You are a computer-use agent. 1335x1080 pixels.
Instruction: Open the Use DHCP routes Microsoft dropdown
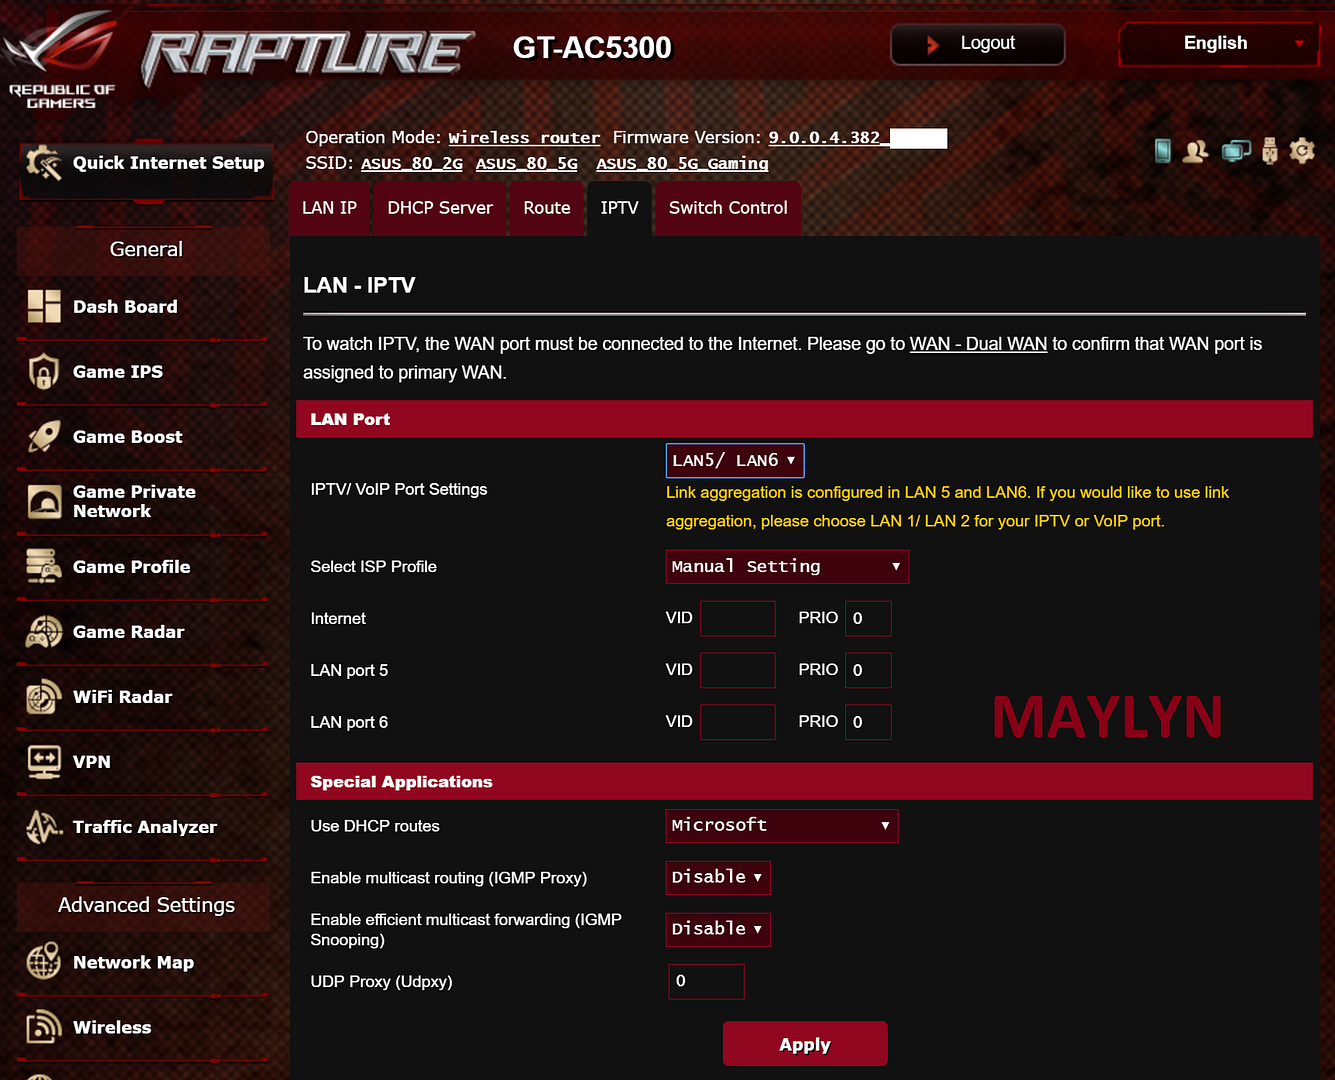click(781, 826)
